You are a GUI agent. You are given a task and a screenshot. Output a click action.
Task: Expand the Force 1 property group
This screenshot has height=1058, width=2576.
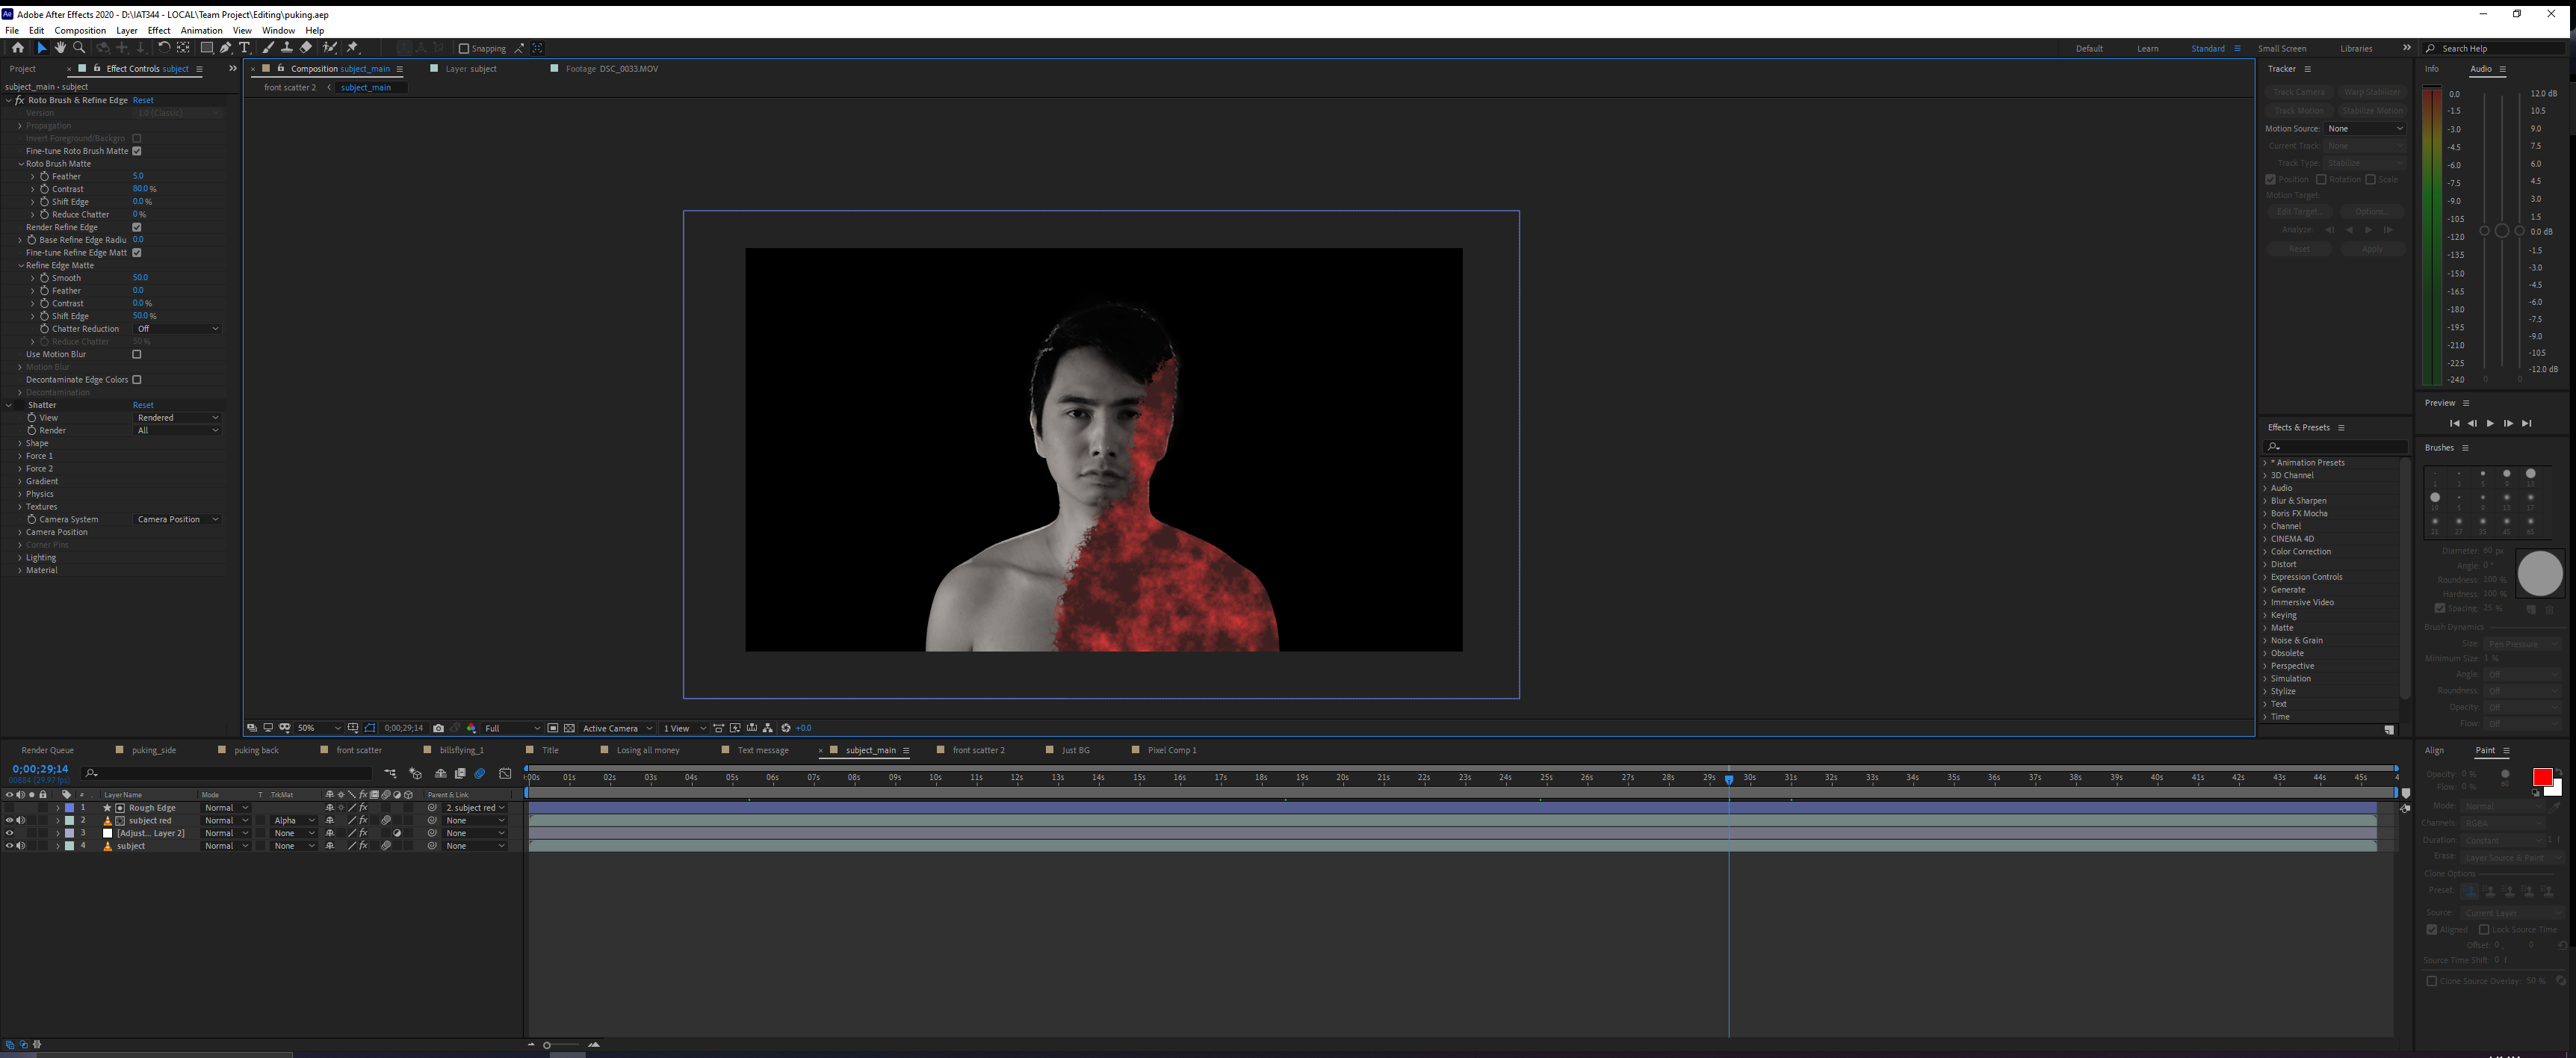(x=20, y=456)
